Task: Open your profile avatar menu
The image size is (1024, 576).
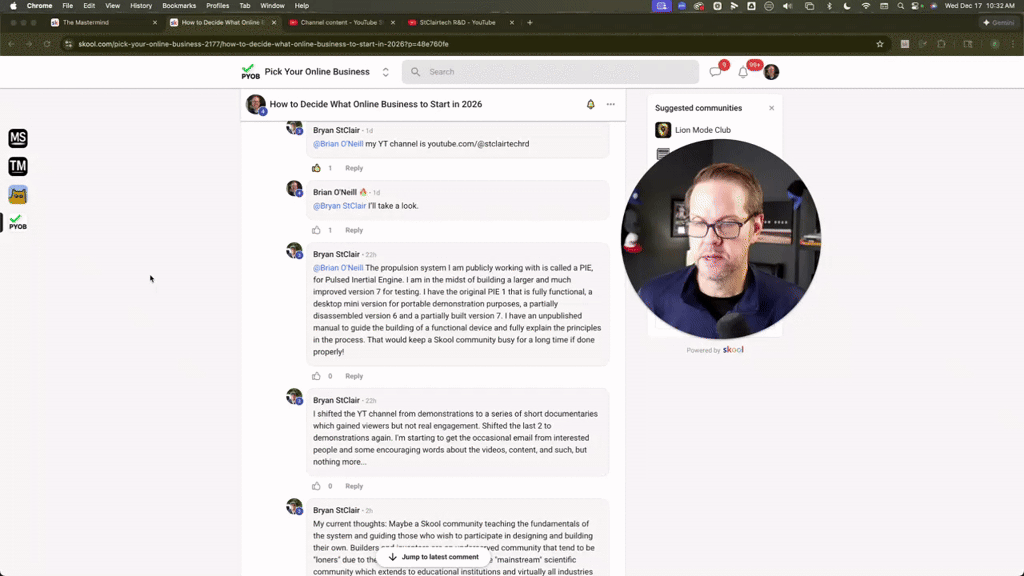Action: (771, 71)
